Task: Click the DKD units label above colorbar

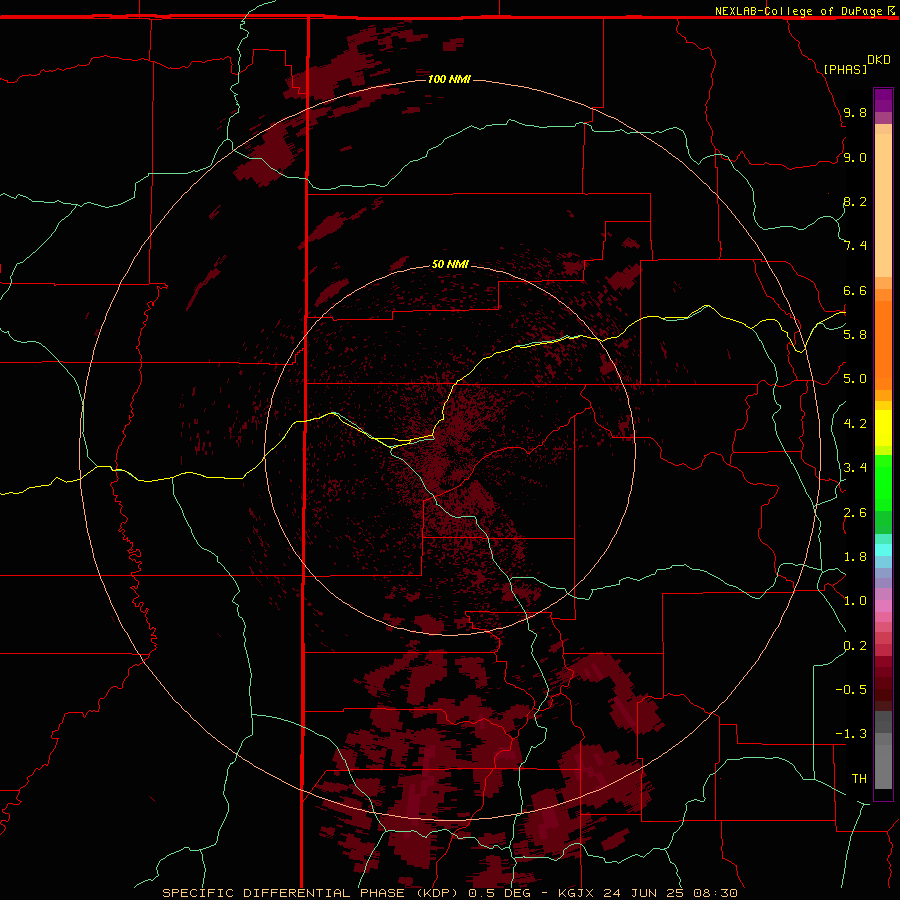Action: click(878, 60)
